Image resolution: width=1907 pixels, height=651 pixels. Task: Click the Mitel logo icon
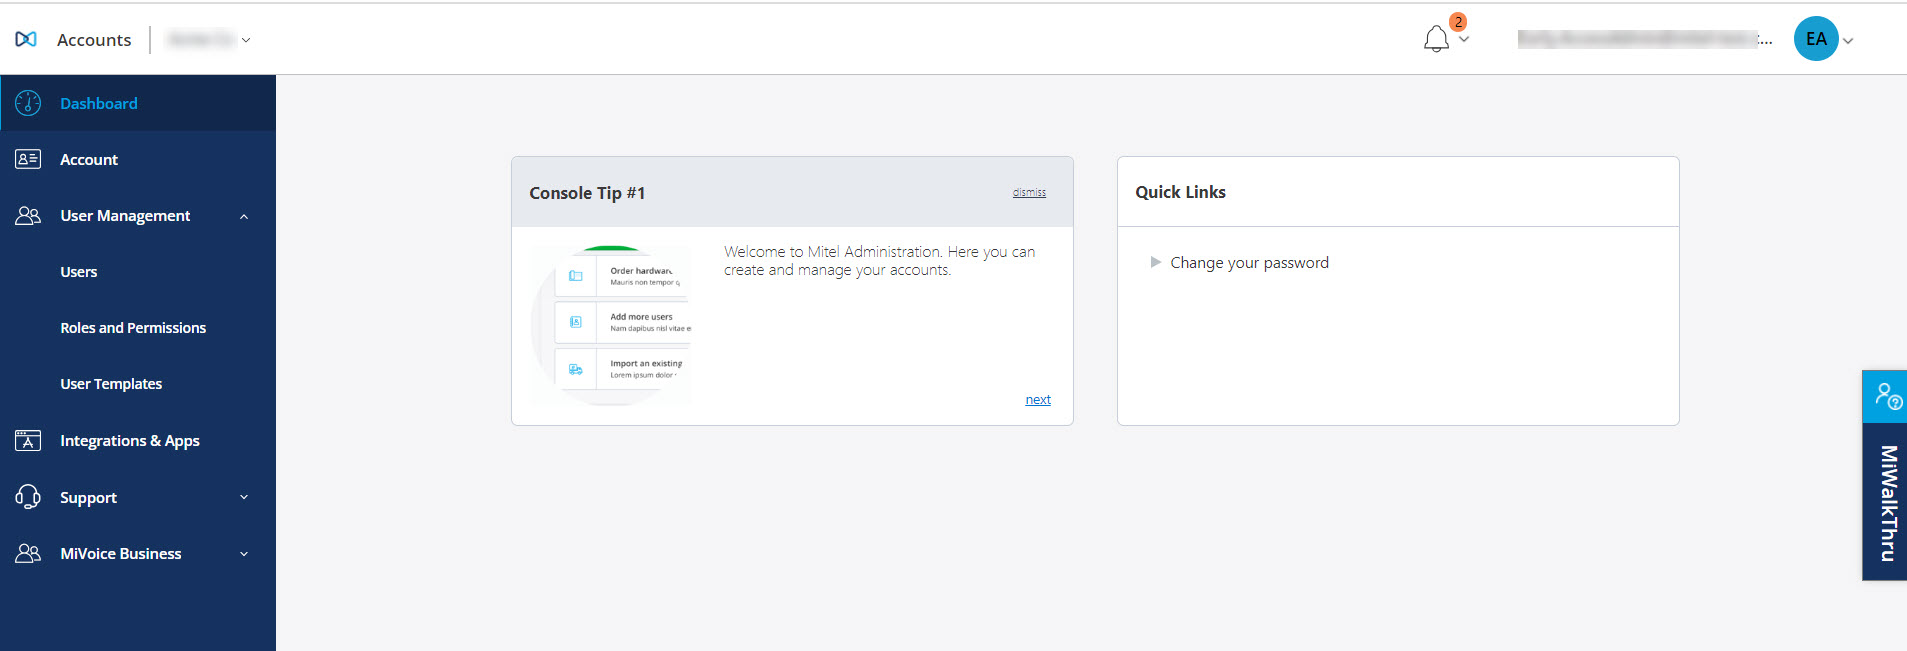(26, 39)
